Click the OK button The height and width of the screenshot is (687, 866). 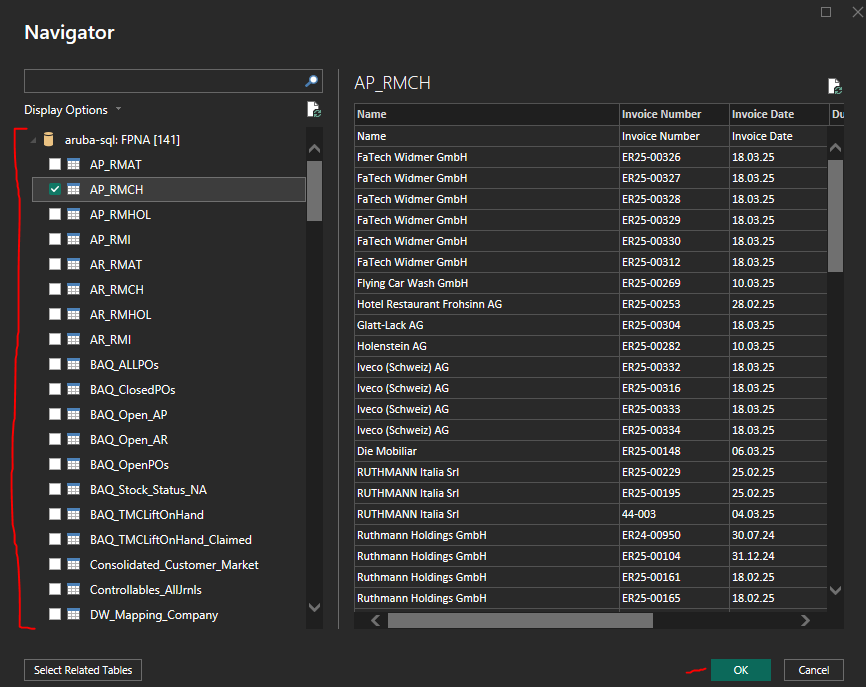[x=741, y=670]
